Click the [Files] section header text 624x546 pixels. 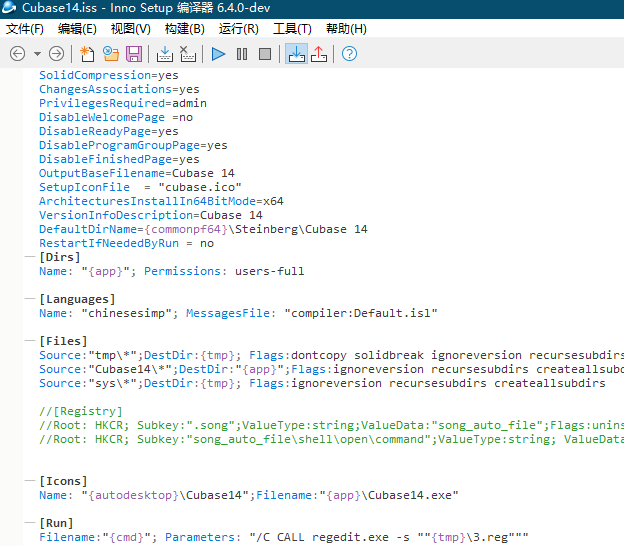coord(63,341)
